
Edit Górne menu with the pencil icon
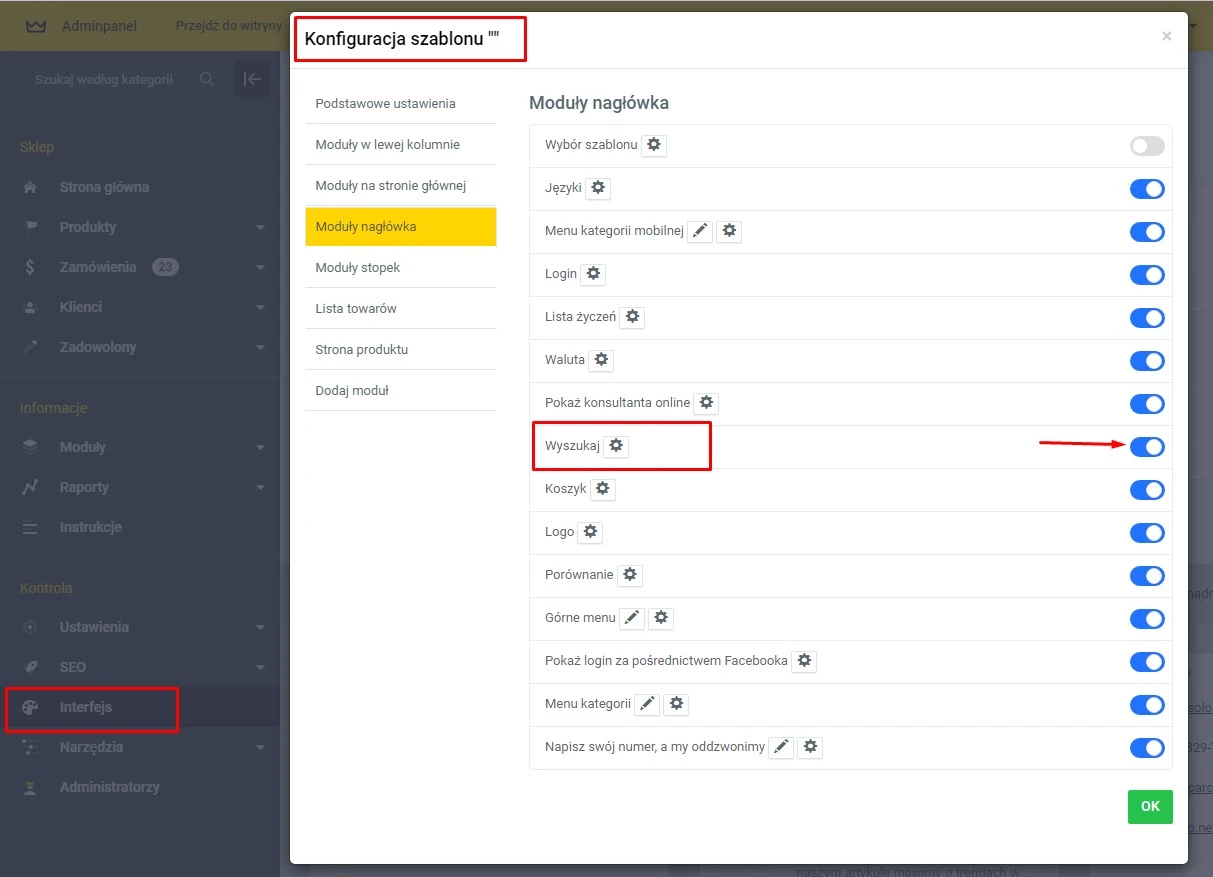pos(631,618)
